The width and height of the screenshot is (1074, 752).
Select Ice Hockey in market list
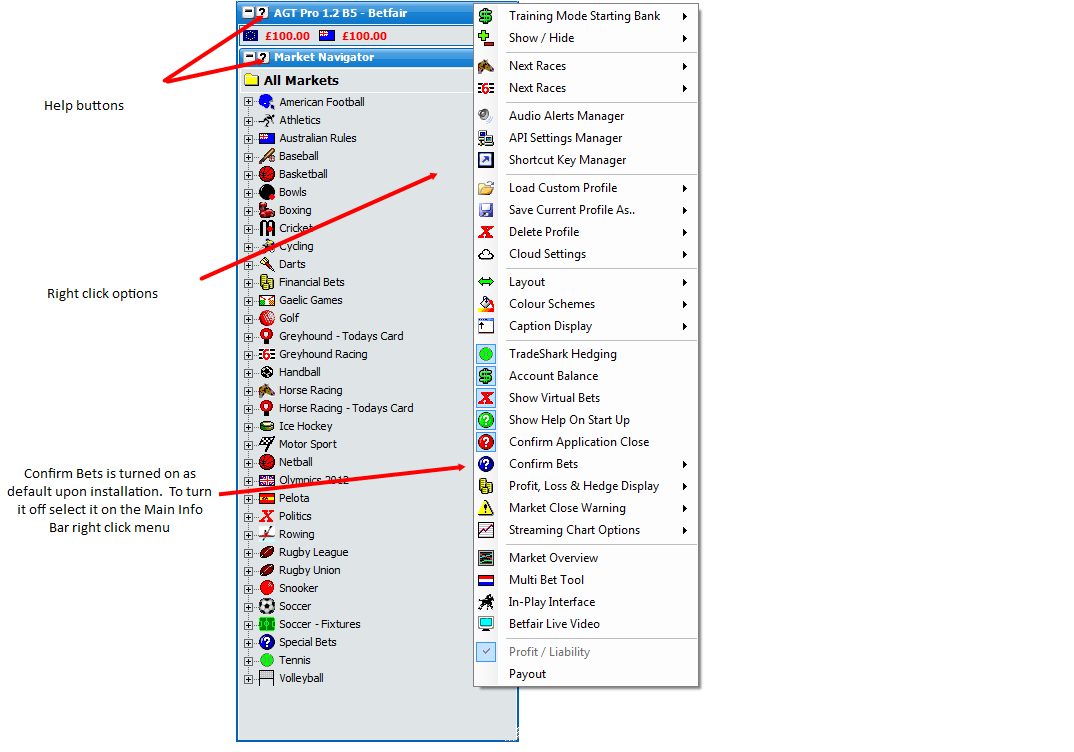point(305,426)
